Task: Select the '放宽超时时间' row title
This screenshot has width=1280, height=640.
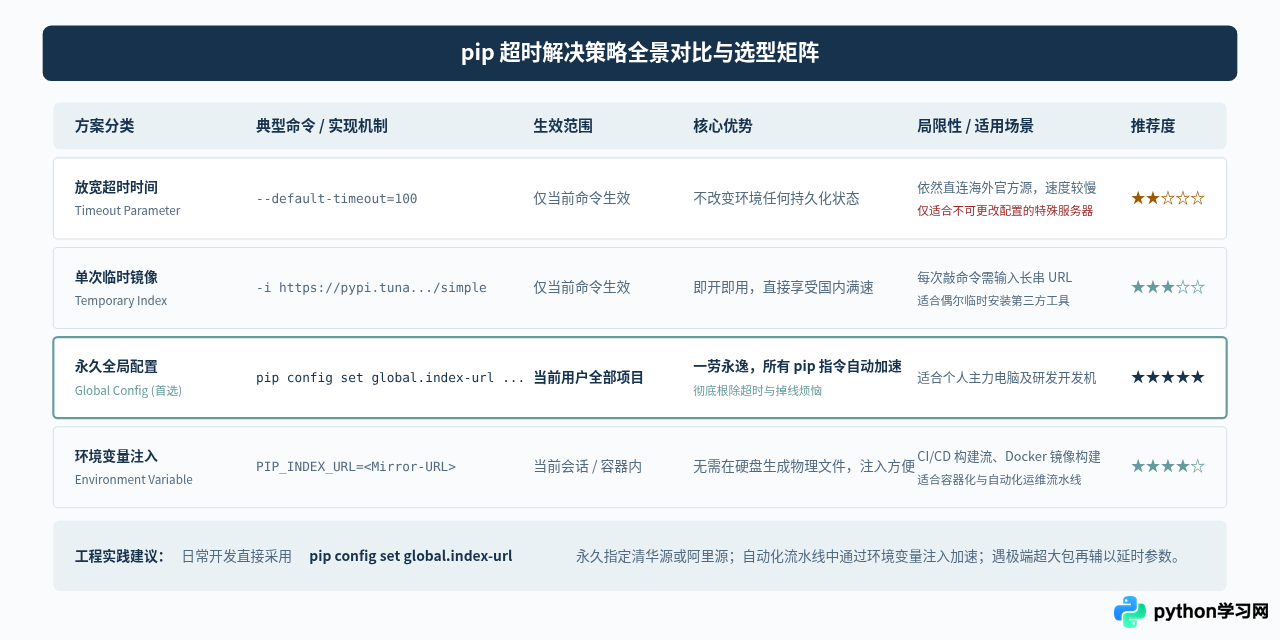Action: tap(116, 187)
